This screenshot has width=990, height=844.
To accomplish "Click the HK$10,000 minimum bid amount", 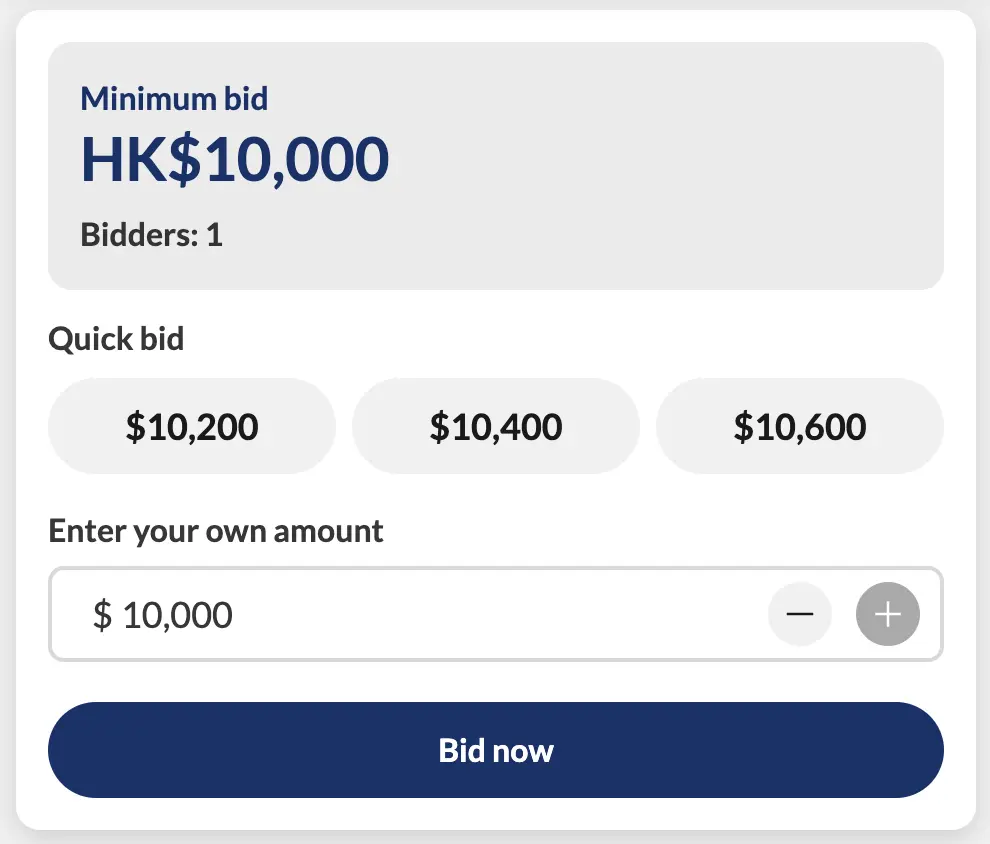I will click(234, 160).
